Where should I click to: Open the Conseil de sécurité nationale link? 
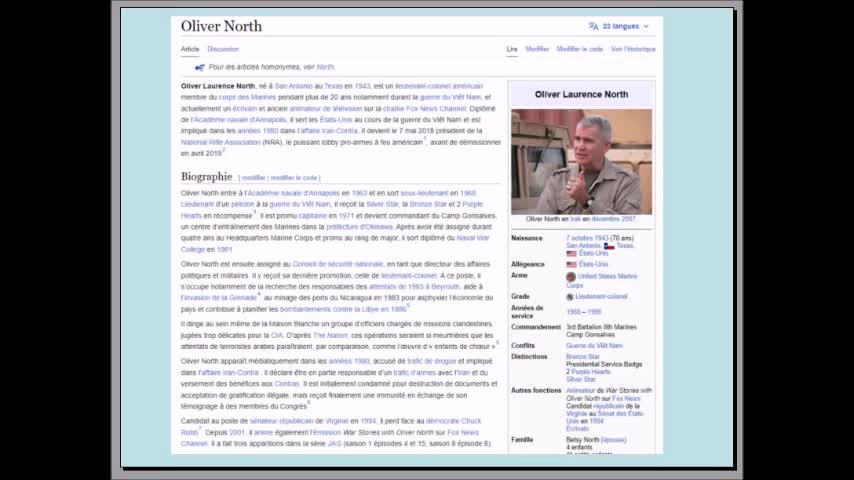pyautogui.click(x=338, y=264)
